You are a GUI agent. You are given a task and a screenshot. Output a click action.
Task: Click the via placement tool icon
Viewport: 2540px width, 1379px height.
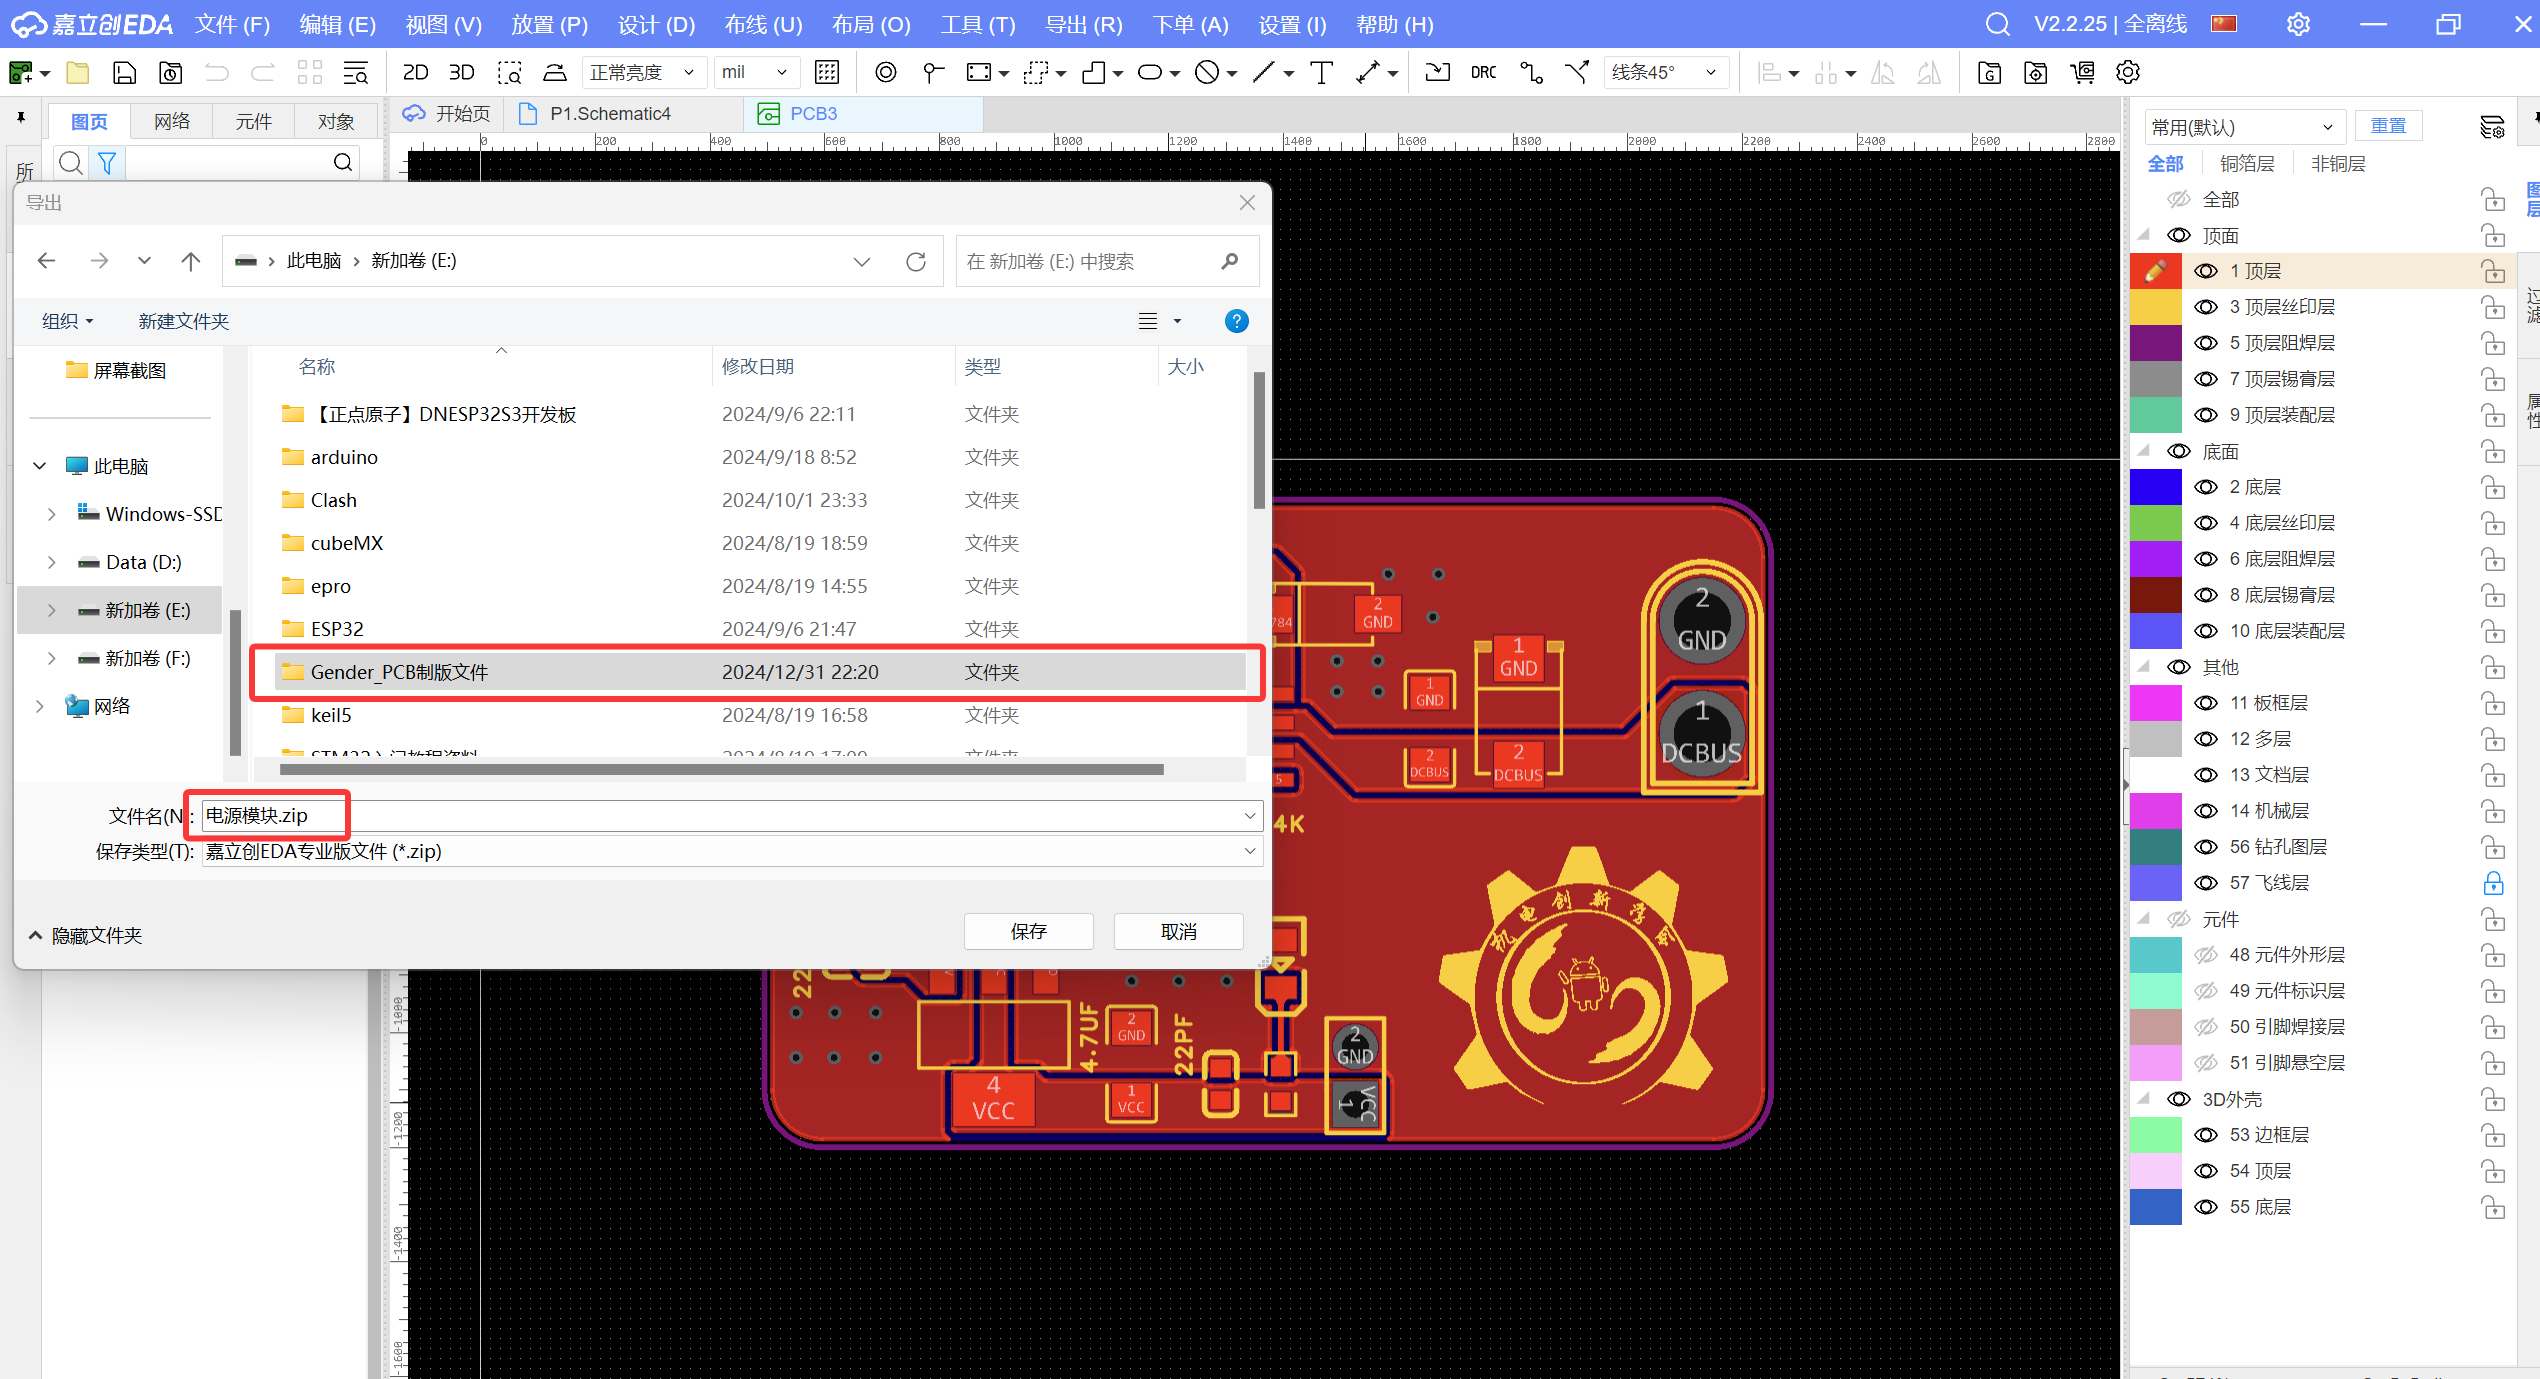(x=885, y=73)
